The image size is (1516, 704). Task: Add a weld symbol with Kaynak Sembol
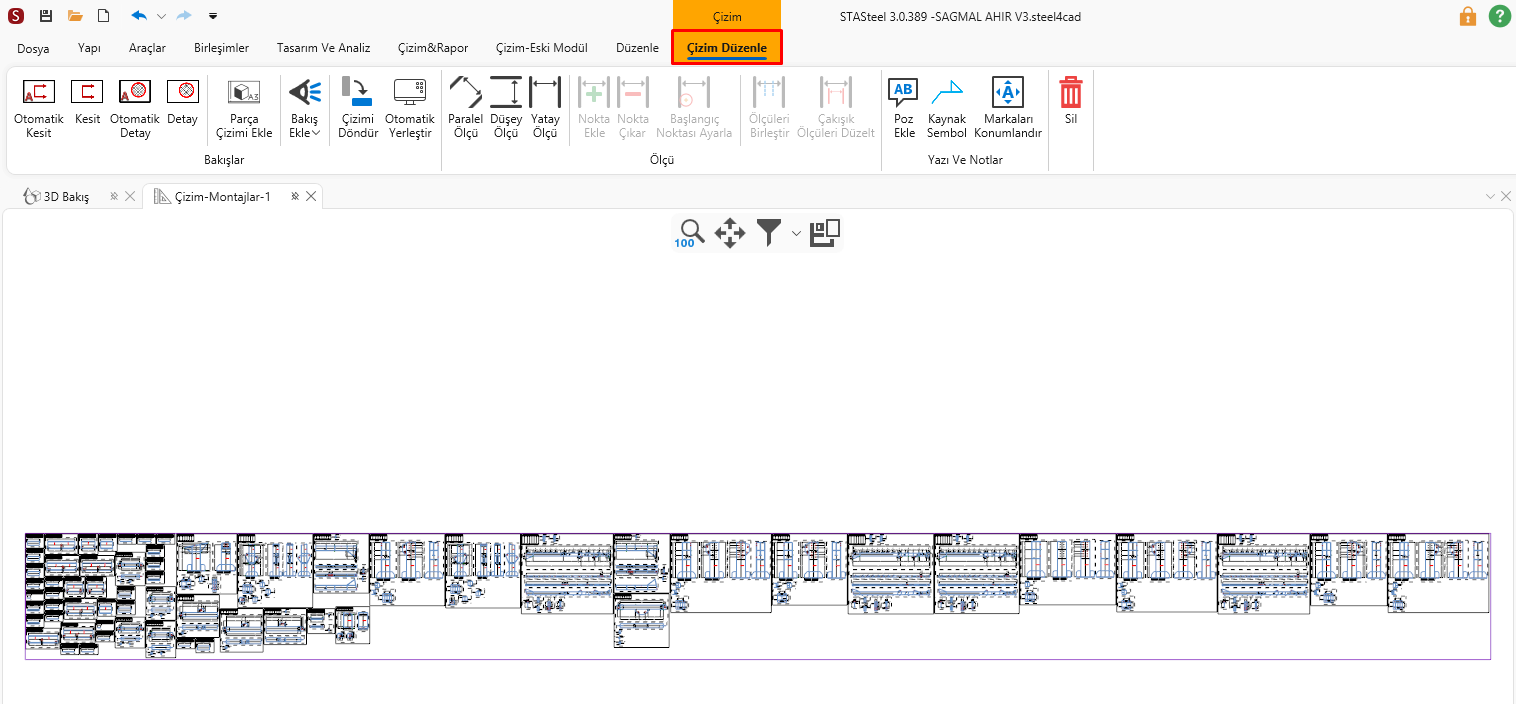(946, 108)
